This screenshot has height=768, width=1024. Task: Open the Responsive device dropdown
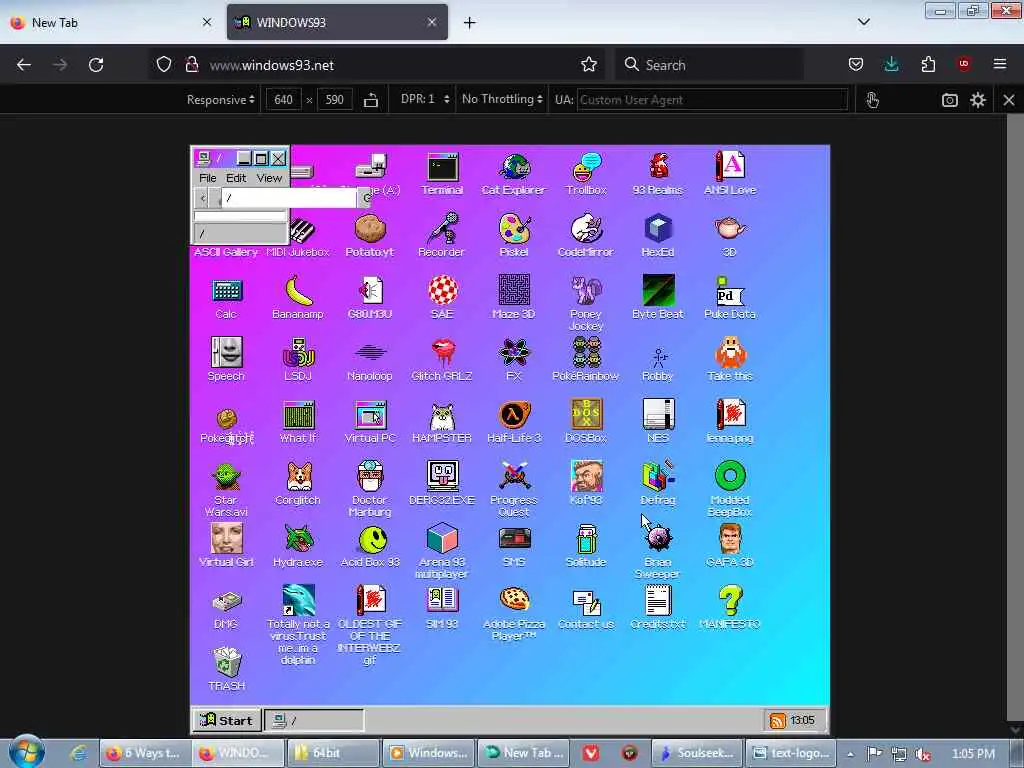click(x=220, y=100)
